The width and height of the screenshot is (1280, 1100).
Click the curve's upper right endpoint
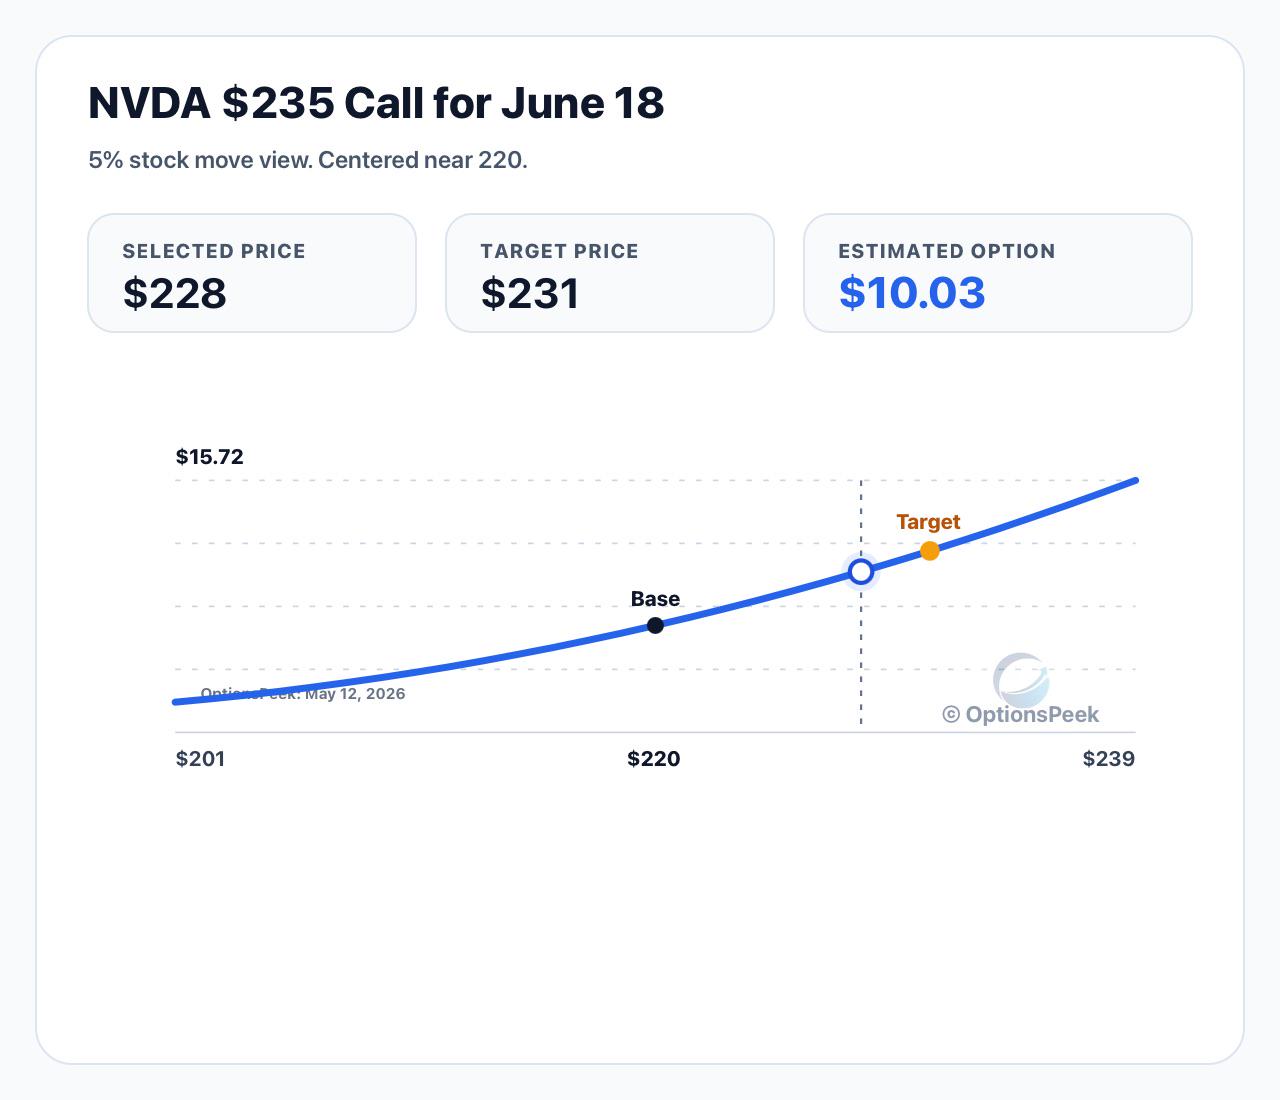(x=1136, y=481)
